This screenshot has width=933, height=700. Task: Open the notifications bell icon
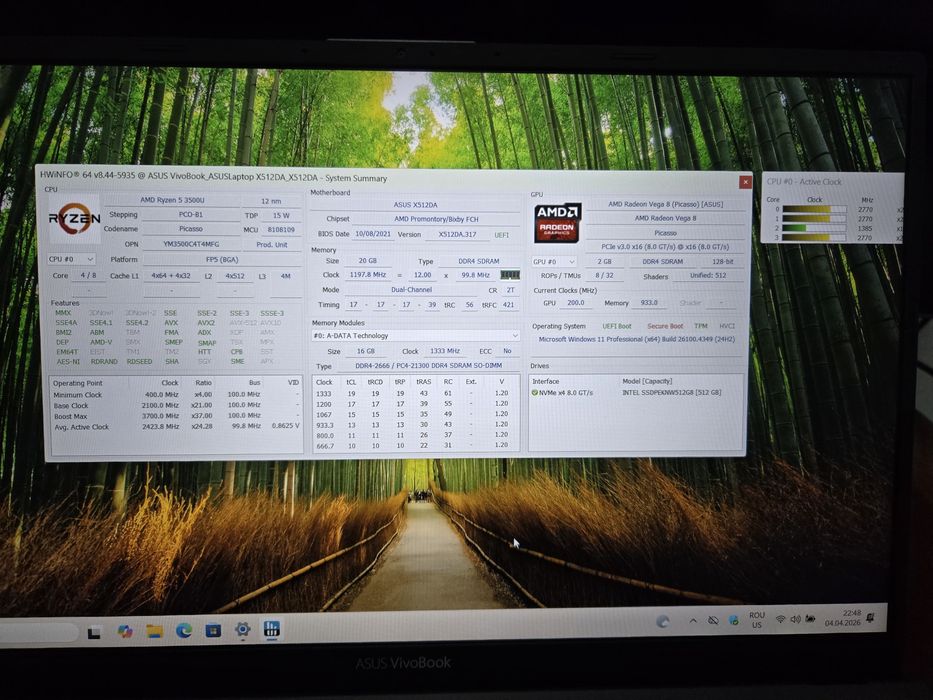click(x=871, y=617)
